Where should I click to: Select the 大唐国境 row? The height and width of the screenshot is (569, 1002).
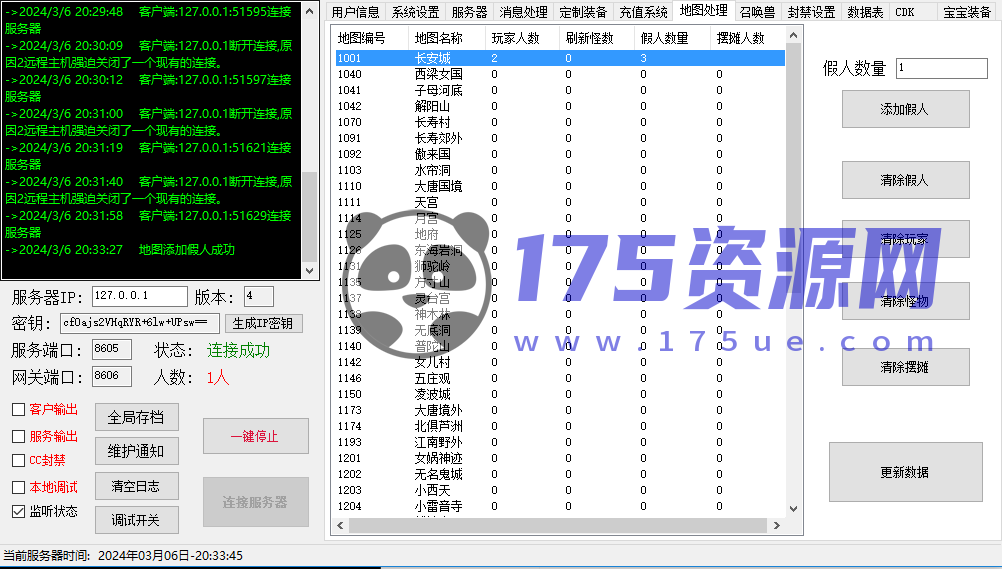[560, 186]
